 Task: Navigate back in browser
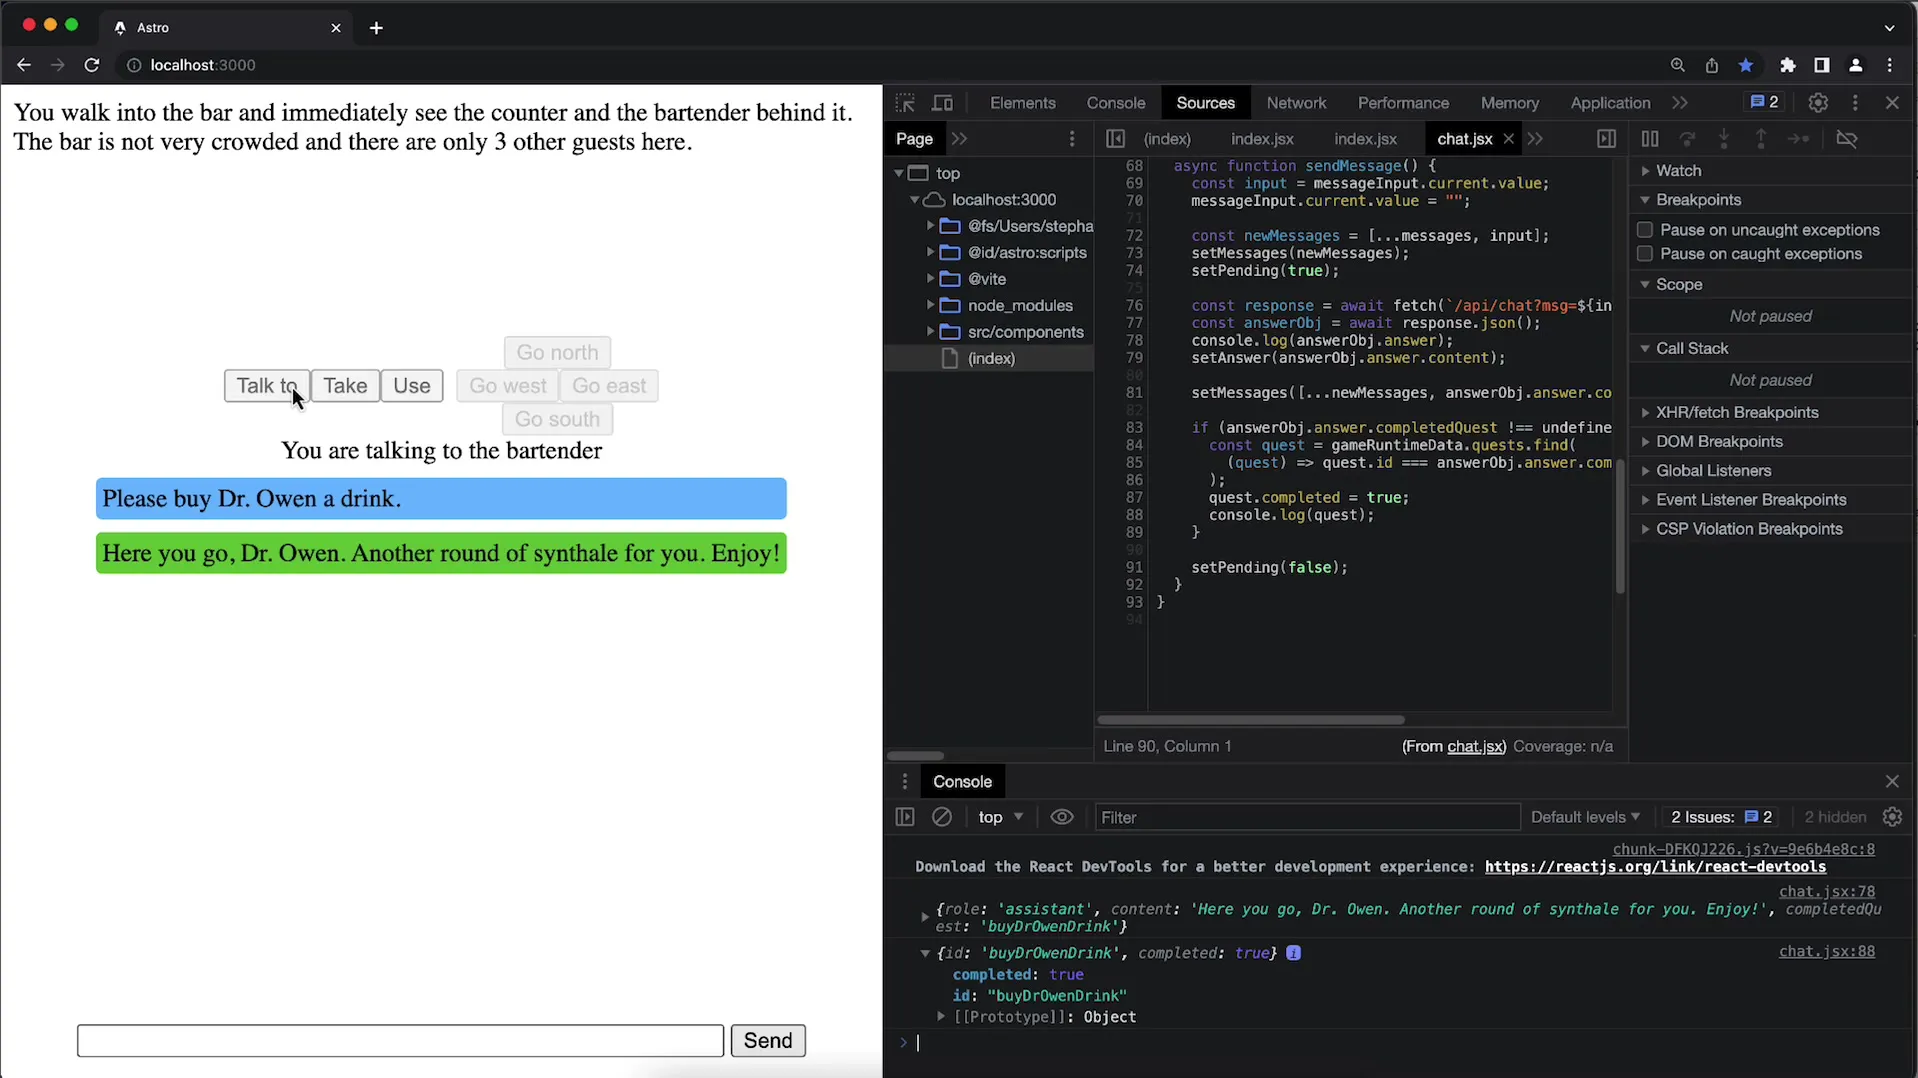(24, 65)
